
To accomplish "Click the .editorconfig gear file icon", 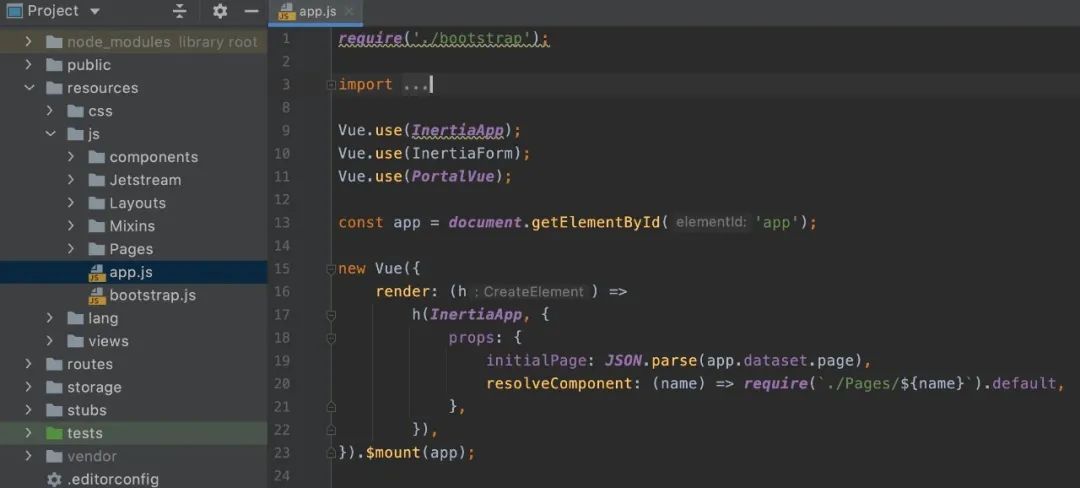I will 54,479.
